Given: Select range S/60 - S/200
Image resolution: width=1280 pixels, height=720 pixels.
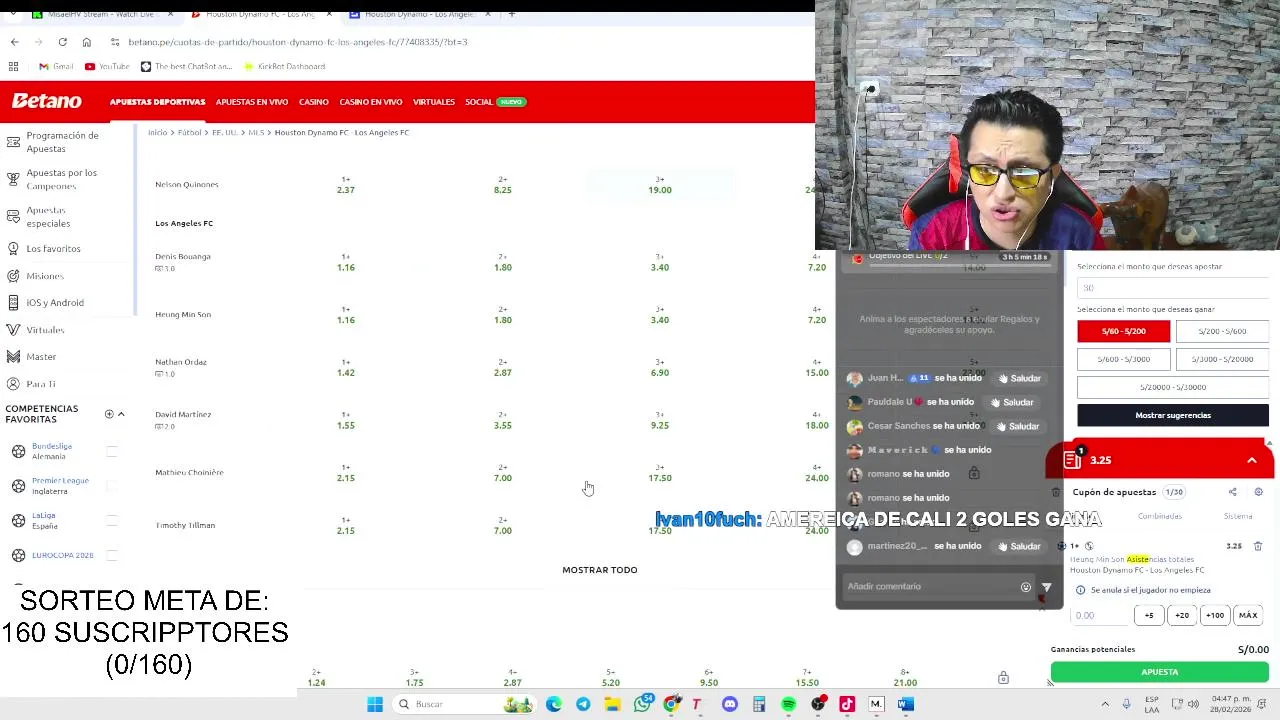Looking at the screenshot, I should pyautogui.click(x=1123, y=331).
